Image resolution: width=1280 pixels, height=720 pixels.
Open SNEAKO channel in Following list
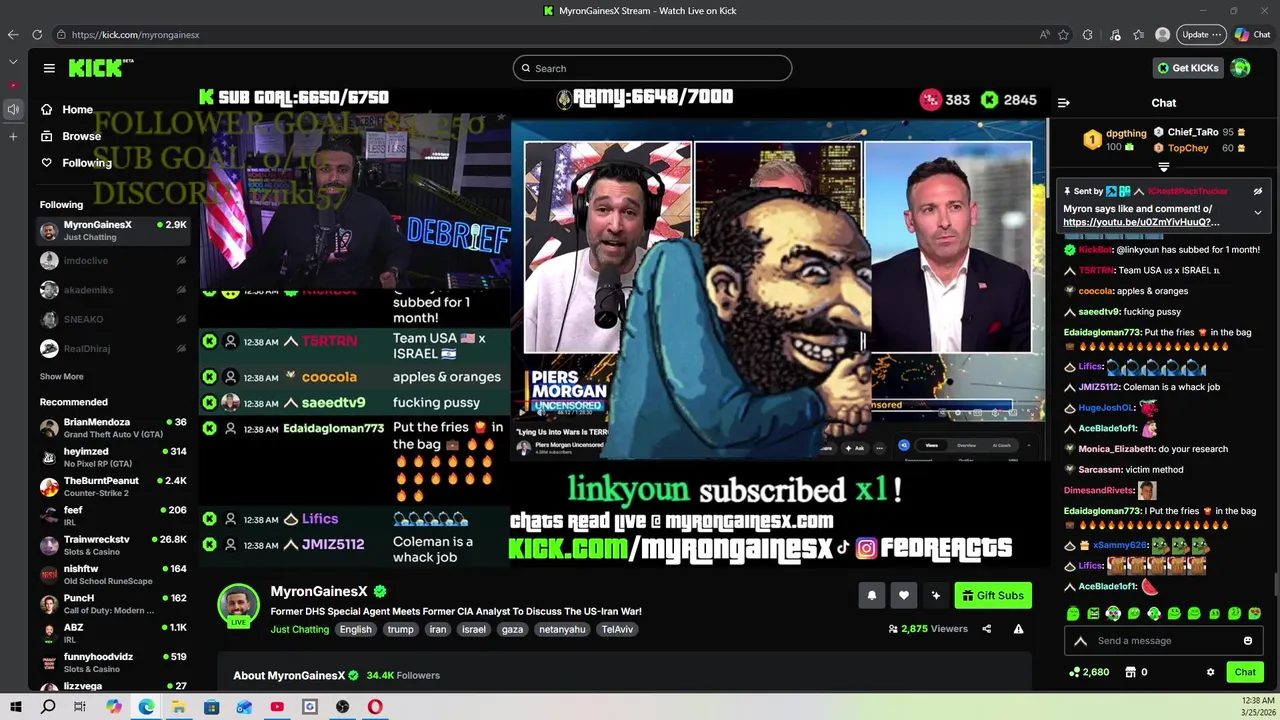[x=113, y=319]
